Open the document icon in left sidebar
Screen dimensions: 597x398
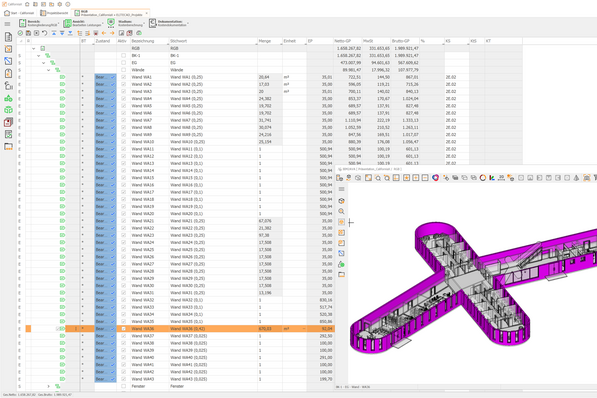coord(8,37)
